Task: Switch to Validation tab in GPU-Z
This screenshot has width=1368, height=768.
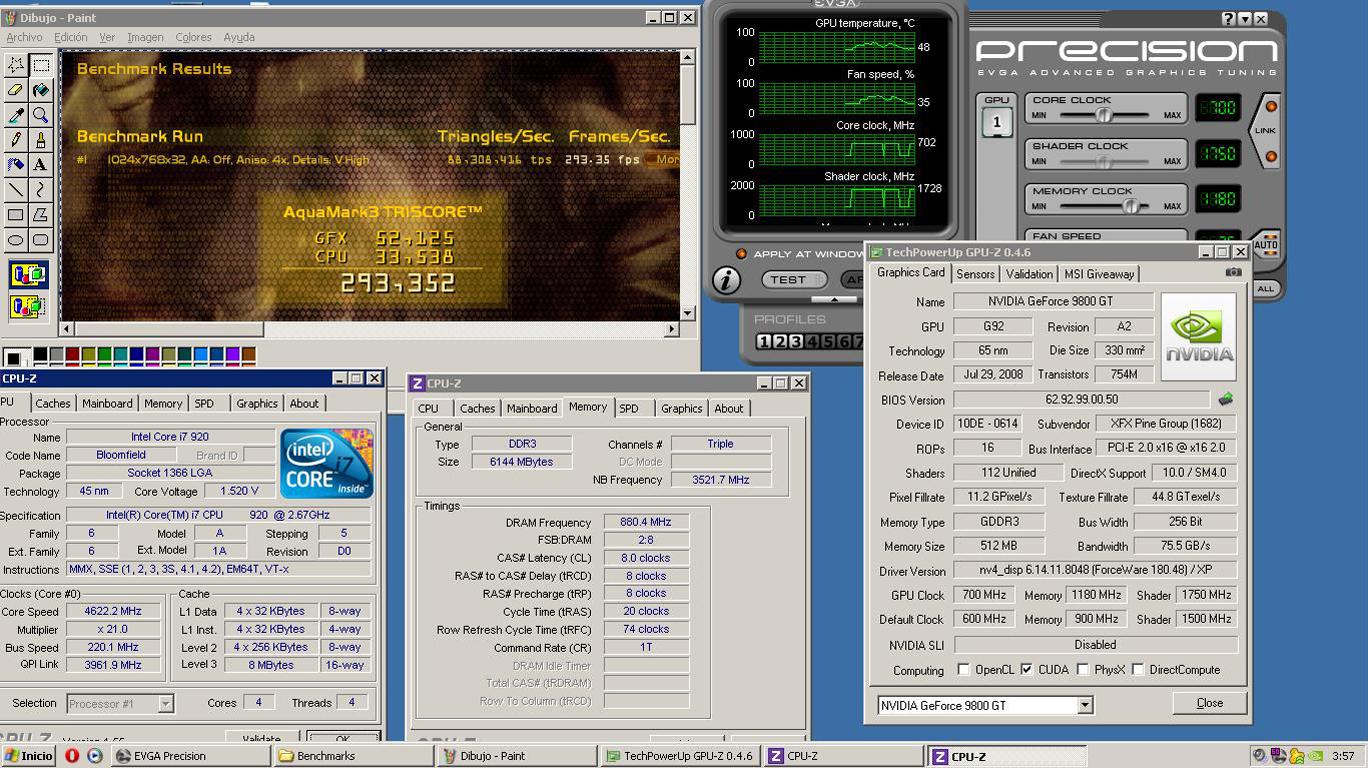Action: point(1029,274)
